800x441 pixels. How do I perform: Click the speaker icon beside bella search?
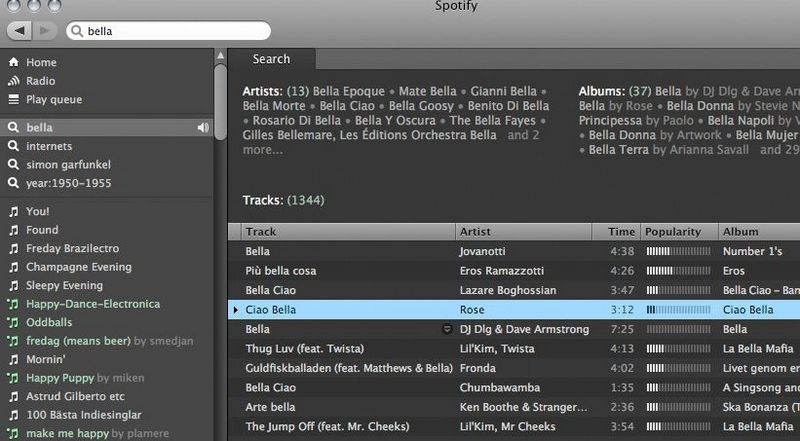coord(203,128)
